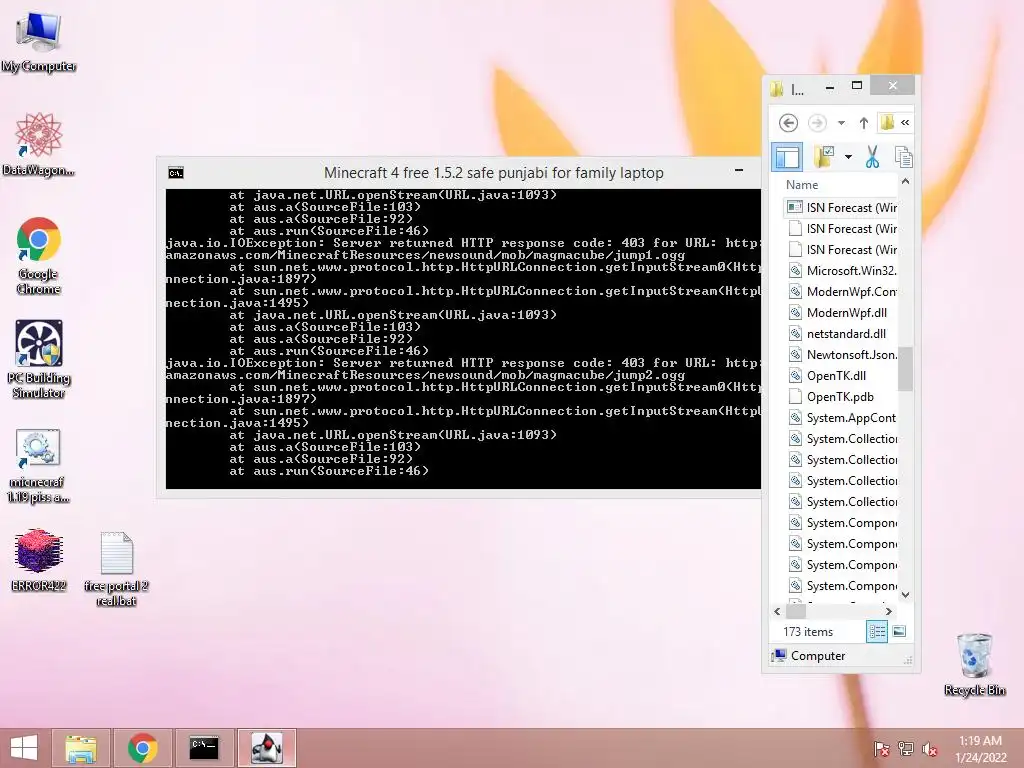Click the vertical scrollbar up arrow in Explorer

coord(905,182)
